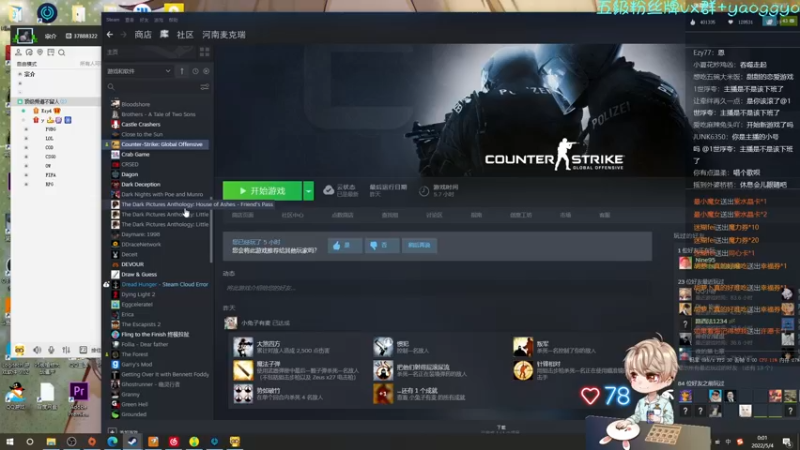
Task: Open advanced filter settings icon in library search
Action: [x=205, y=87]
